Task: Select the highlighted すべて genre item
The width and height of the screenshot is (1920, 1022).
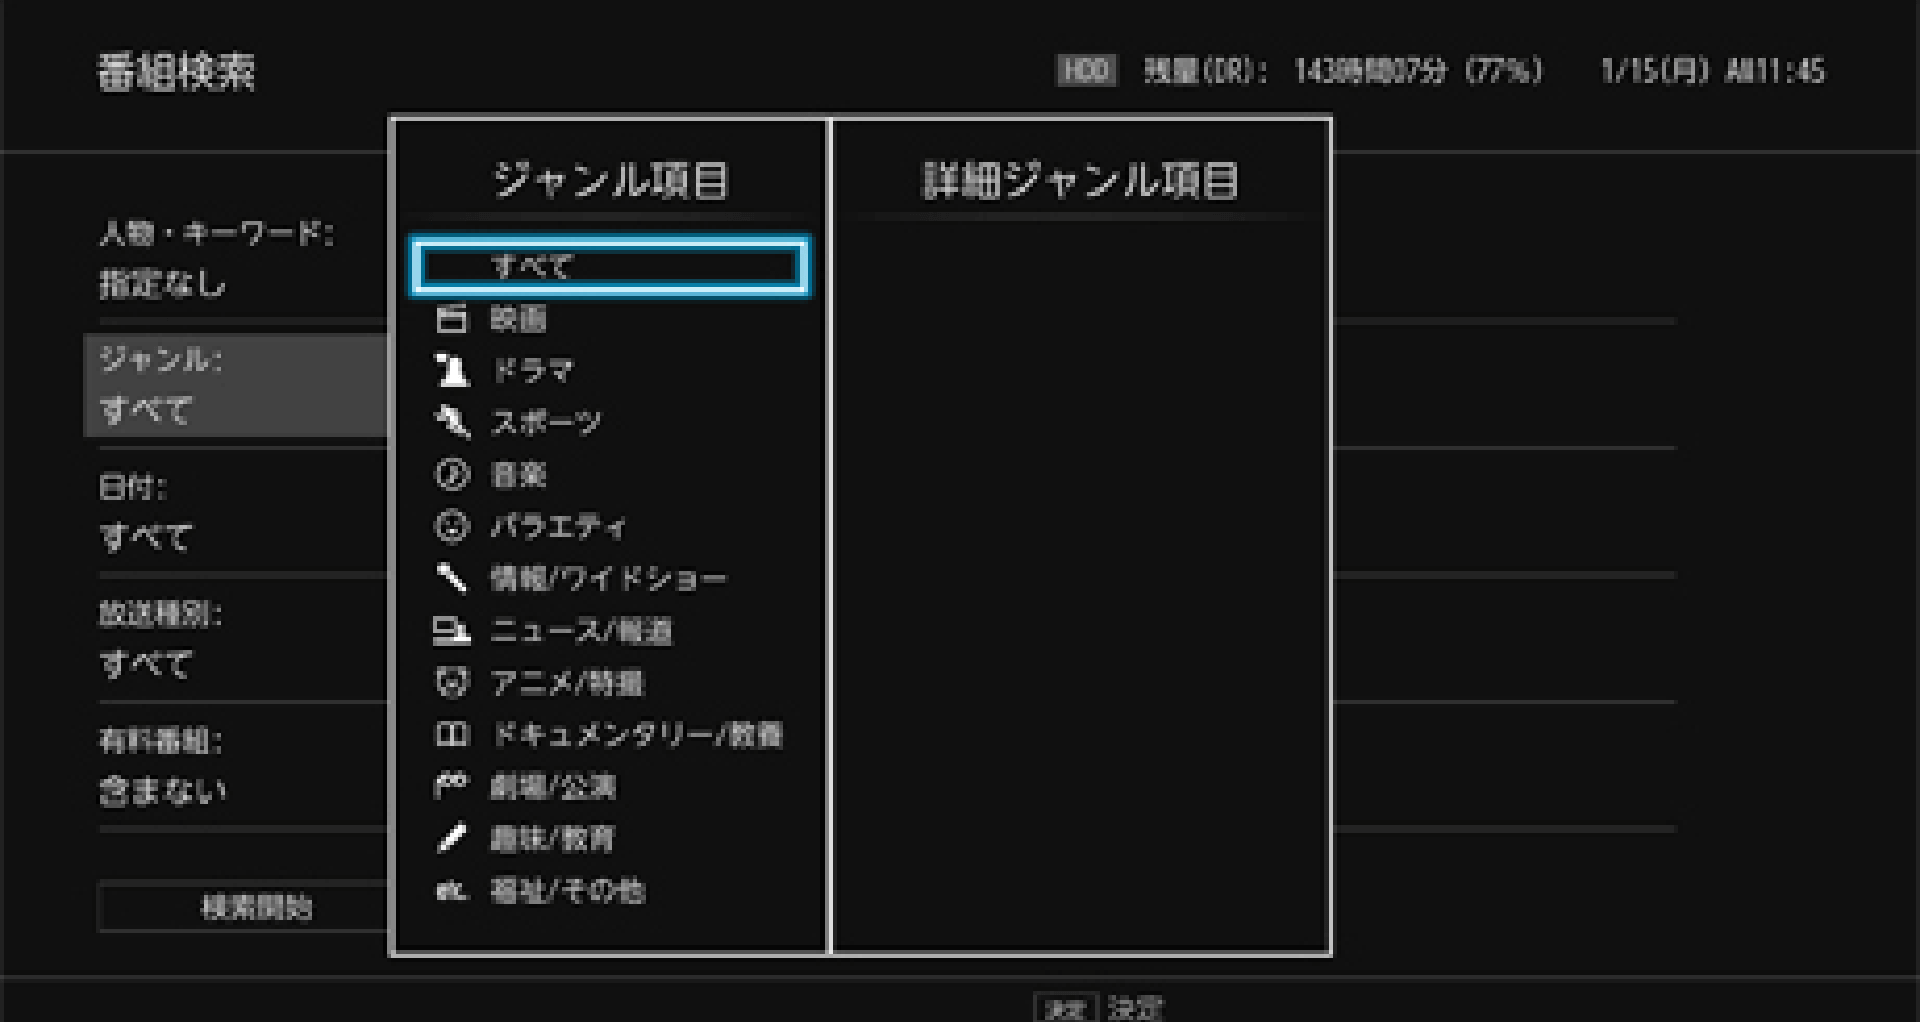Action: click(x=609, y=266)
